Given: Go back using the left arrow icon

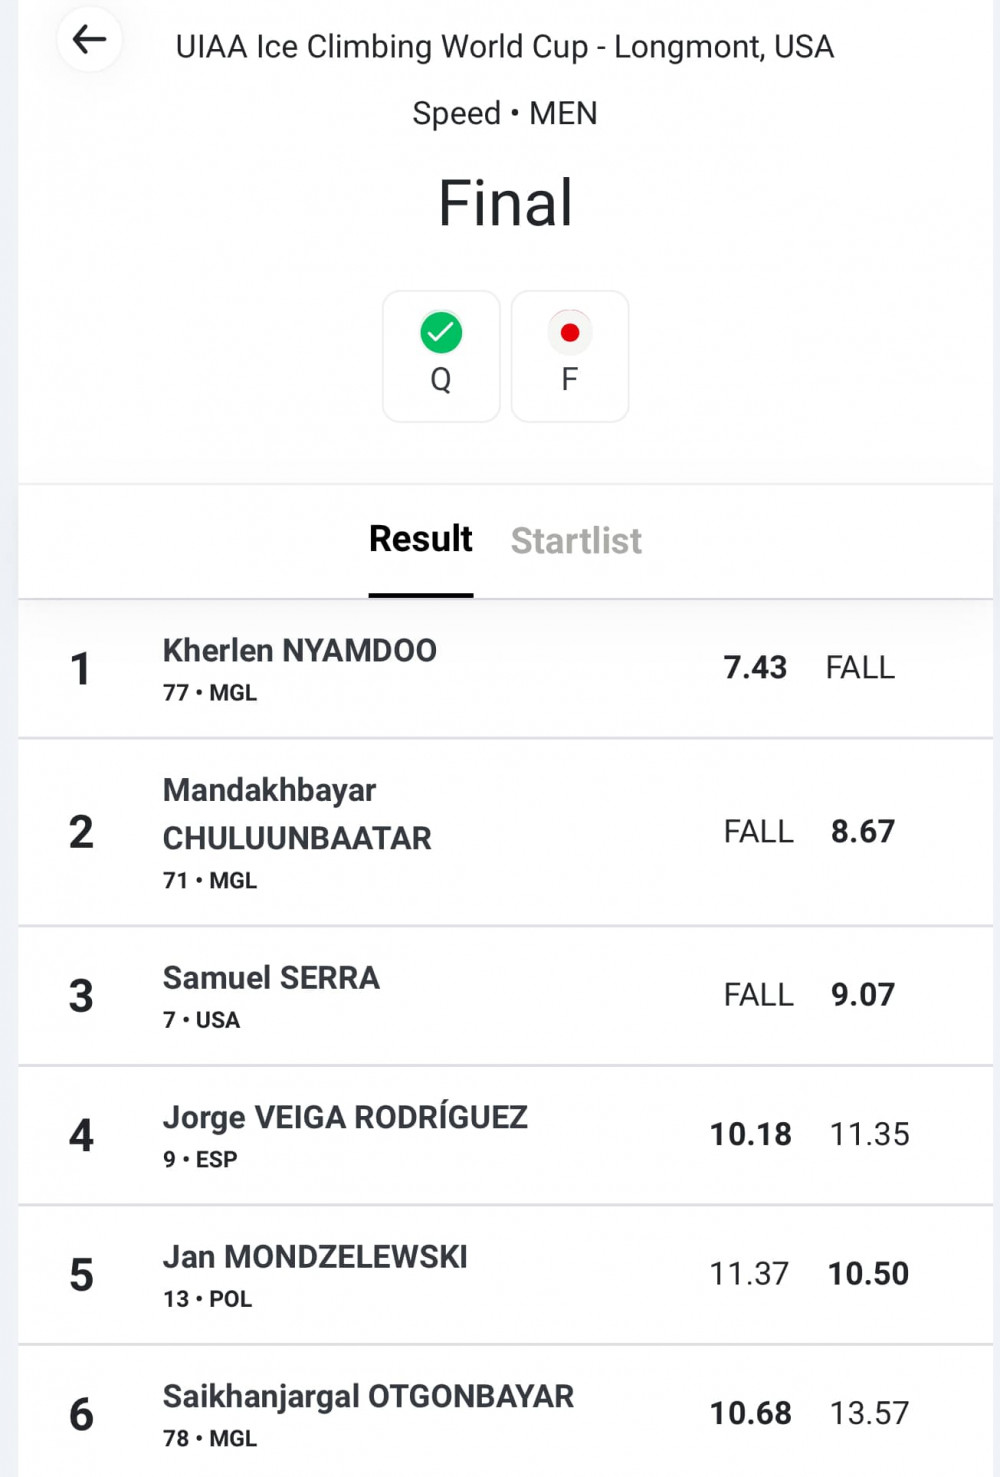Looking at the screenshot, I should 89,40.
